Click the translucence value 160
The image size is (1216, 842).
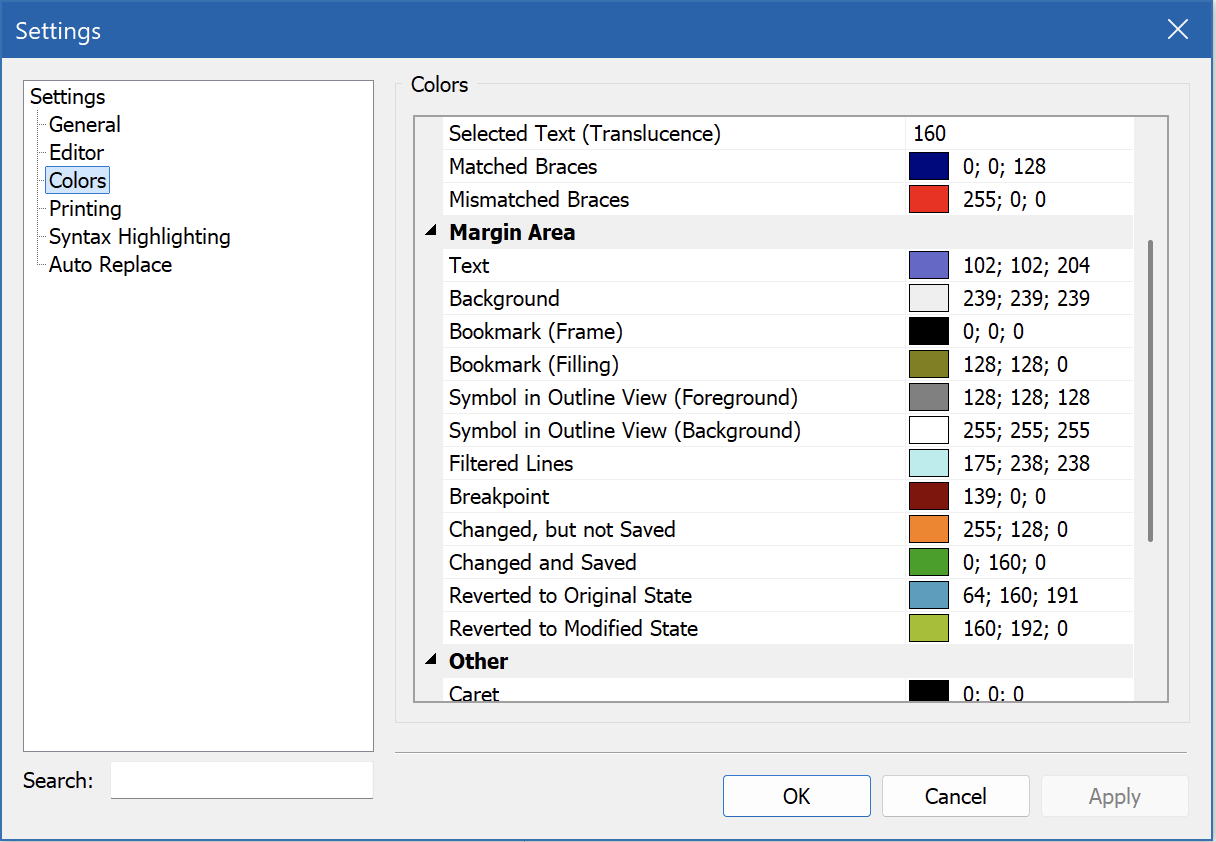point(930,133)
